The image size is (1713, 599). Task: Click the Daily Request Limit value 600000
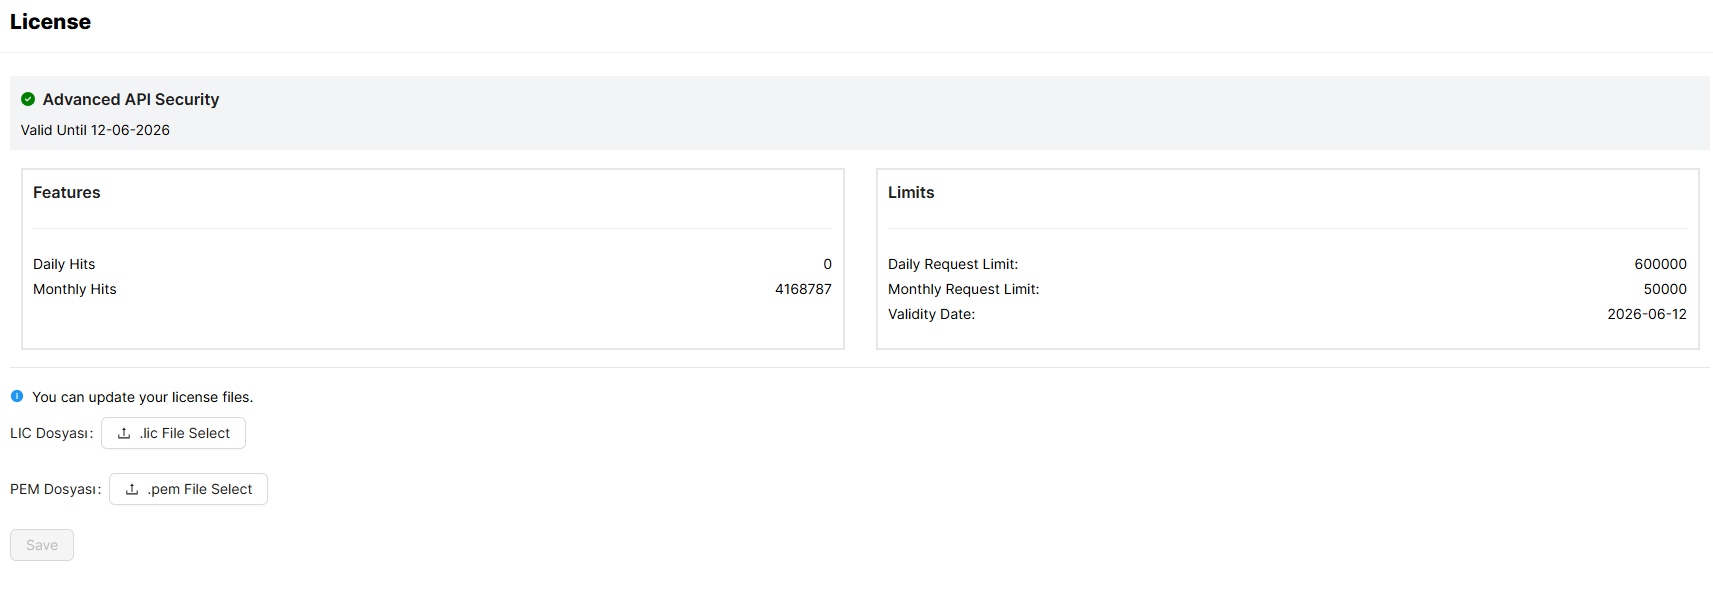(x=1660, y=264)
